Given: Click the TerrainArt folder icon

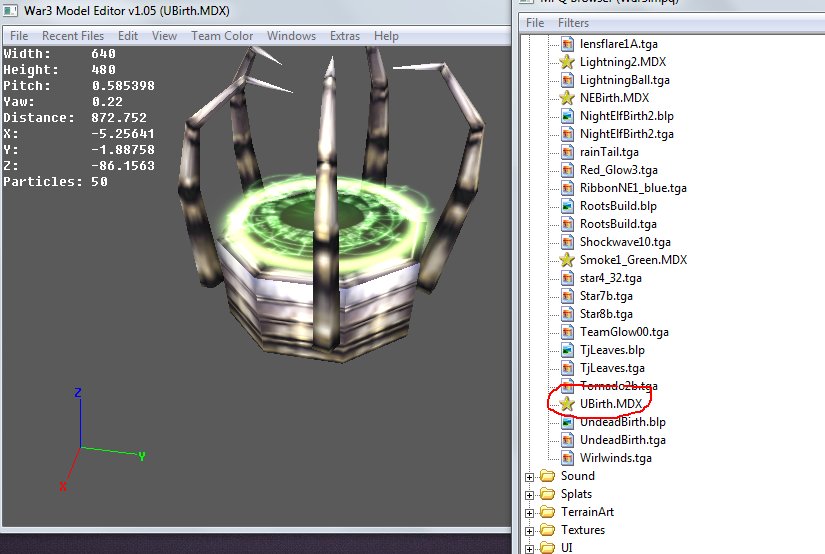Looking at the screenshot, I should [x=548, y=512].
